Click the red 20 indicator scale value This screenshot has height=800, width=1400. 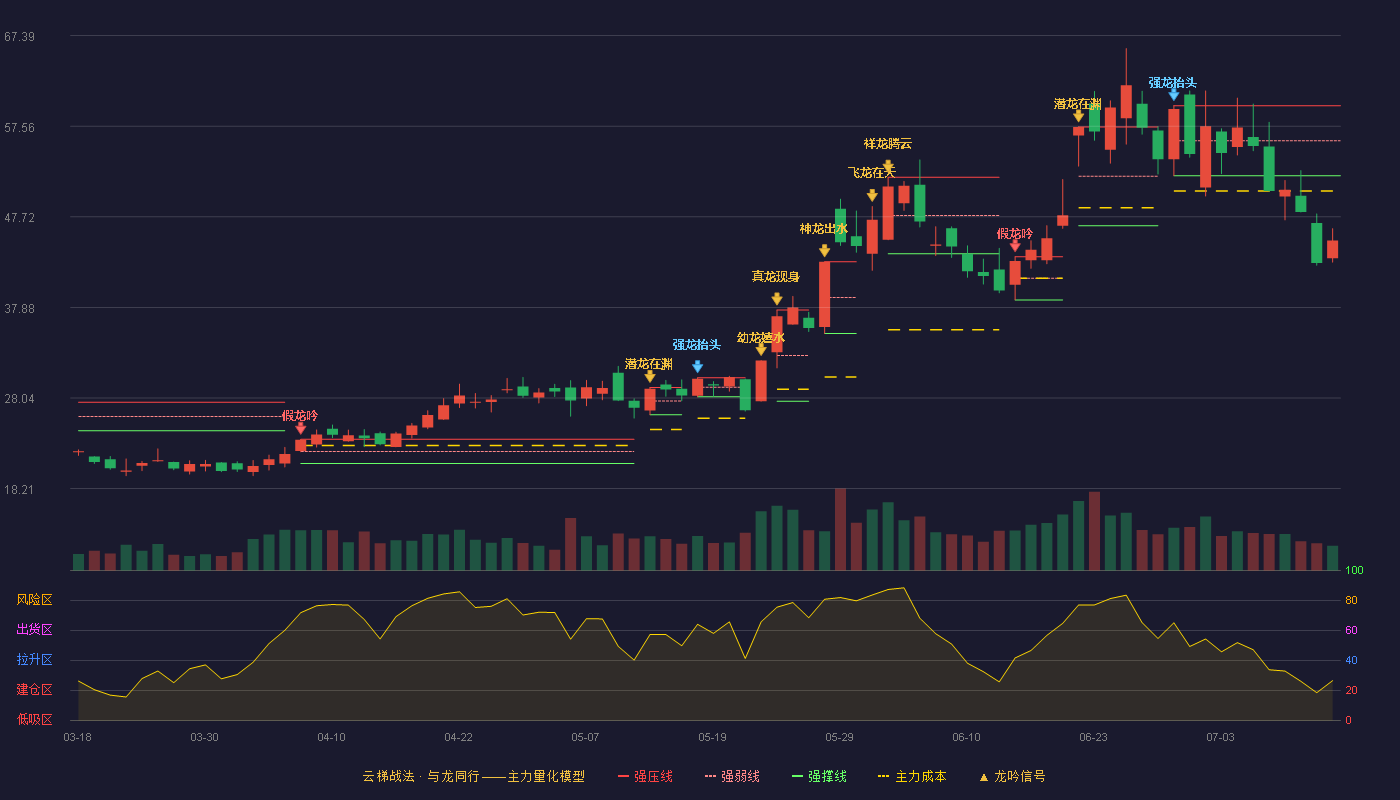(x=1351, y=690)
